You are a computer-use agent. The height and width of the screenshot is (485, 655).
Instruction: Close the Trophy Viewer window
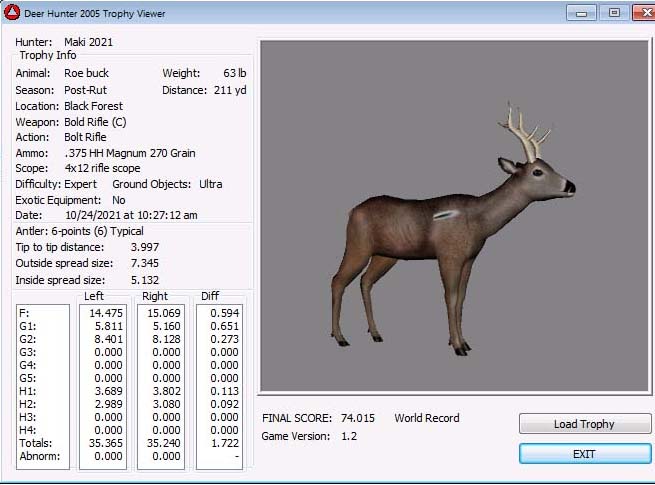click(639, 13)
